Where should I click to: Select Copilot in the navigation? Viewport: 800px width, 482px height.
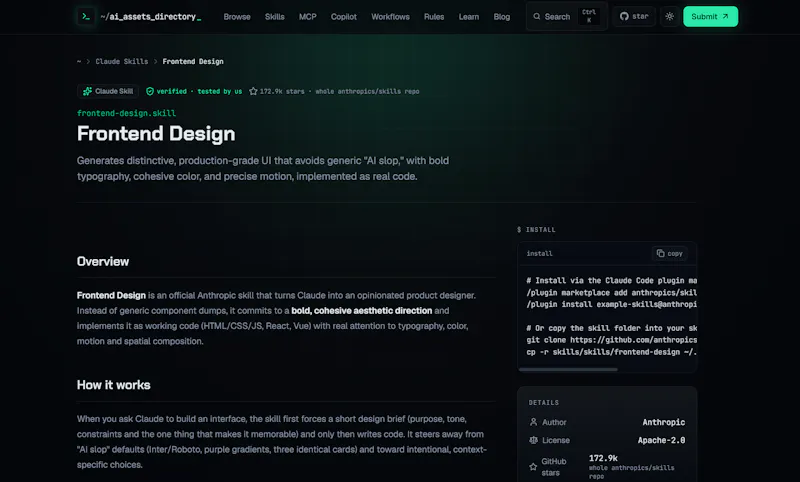pos(343,17)
